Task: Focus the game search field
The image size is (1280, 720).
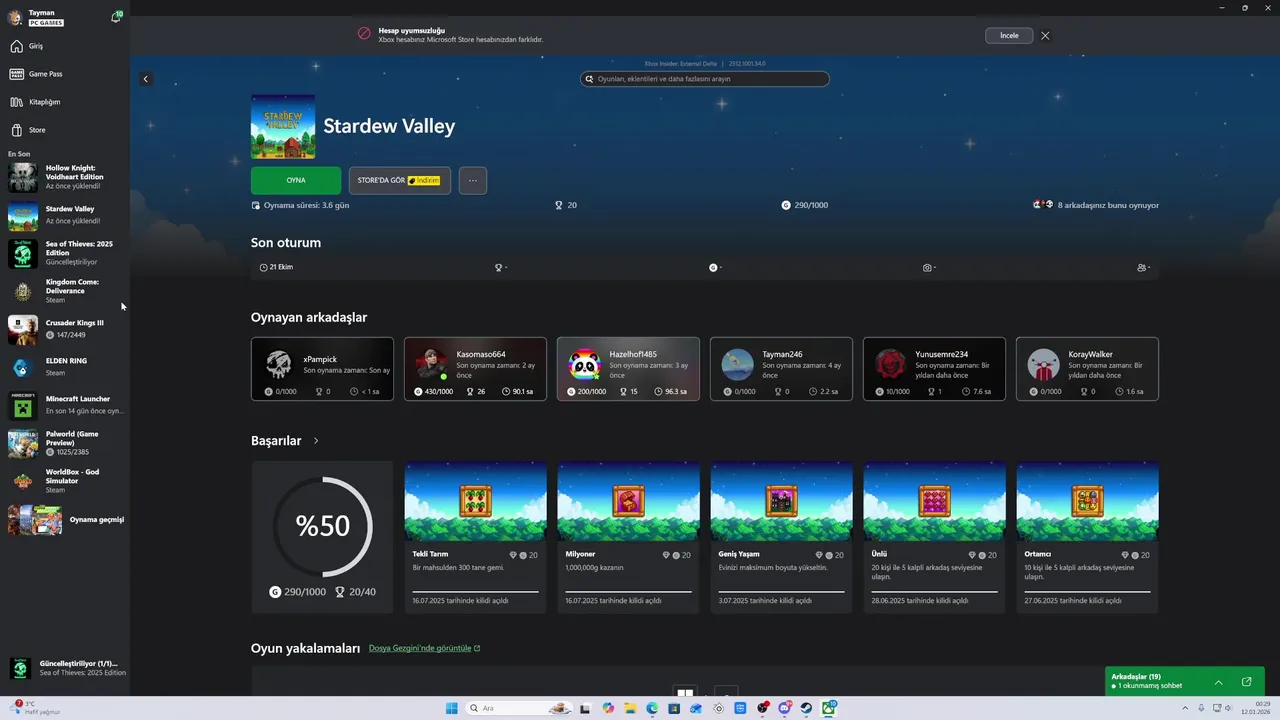Action: point(705,79)
